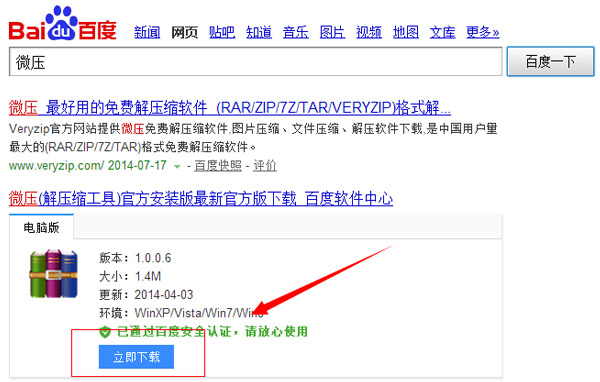Open the 更多» navigation link

click(x=483, y=32)
